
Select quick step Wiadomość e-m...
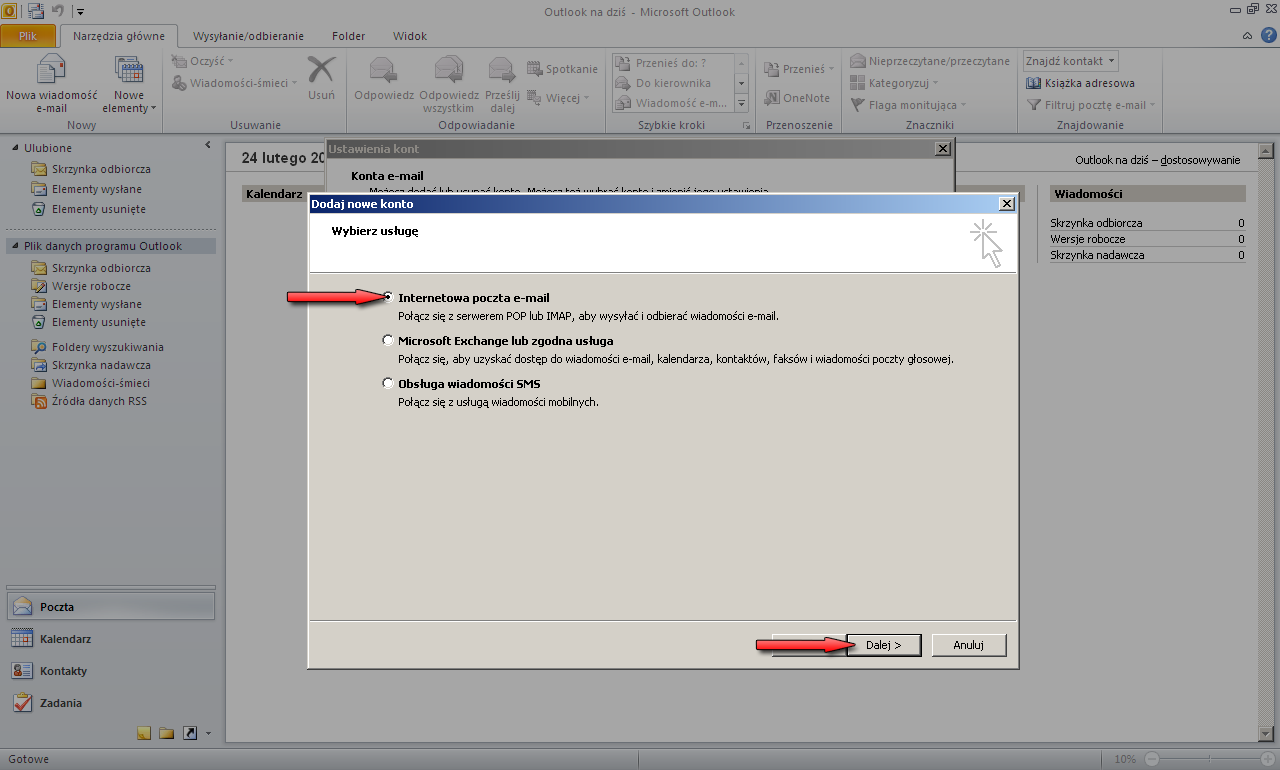pos(672,103)
